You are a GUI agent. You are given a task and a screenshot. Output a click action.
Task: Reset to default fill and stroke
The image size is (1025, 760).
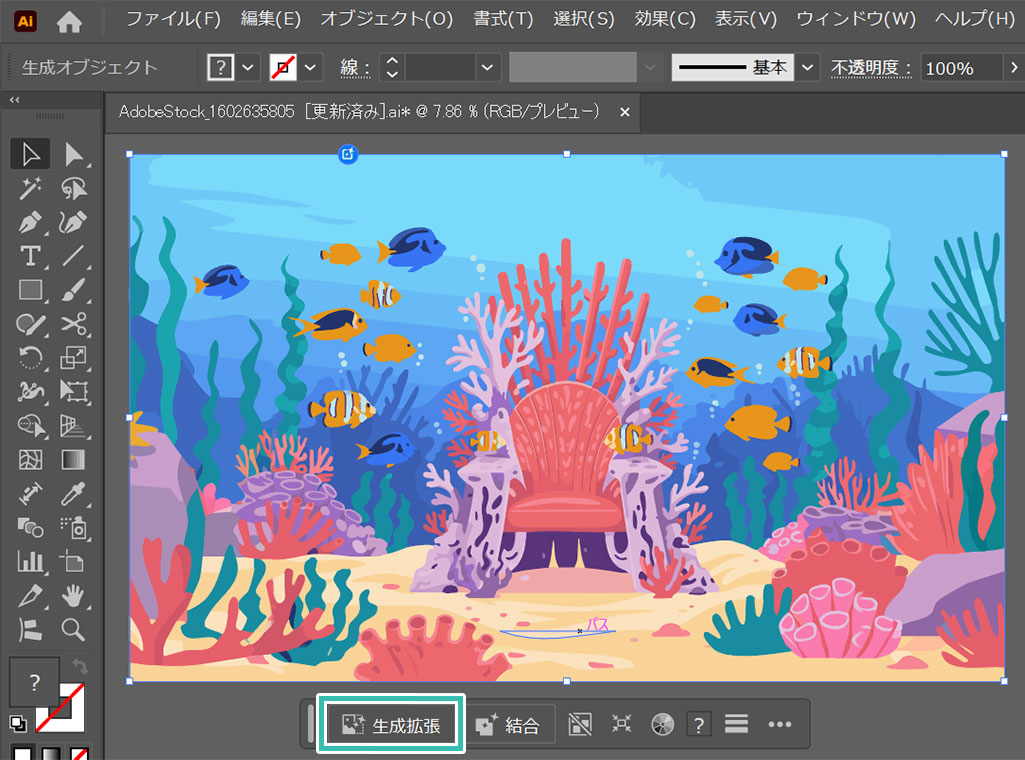[17, 723]
